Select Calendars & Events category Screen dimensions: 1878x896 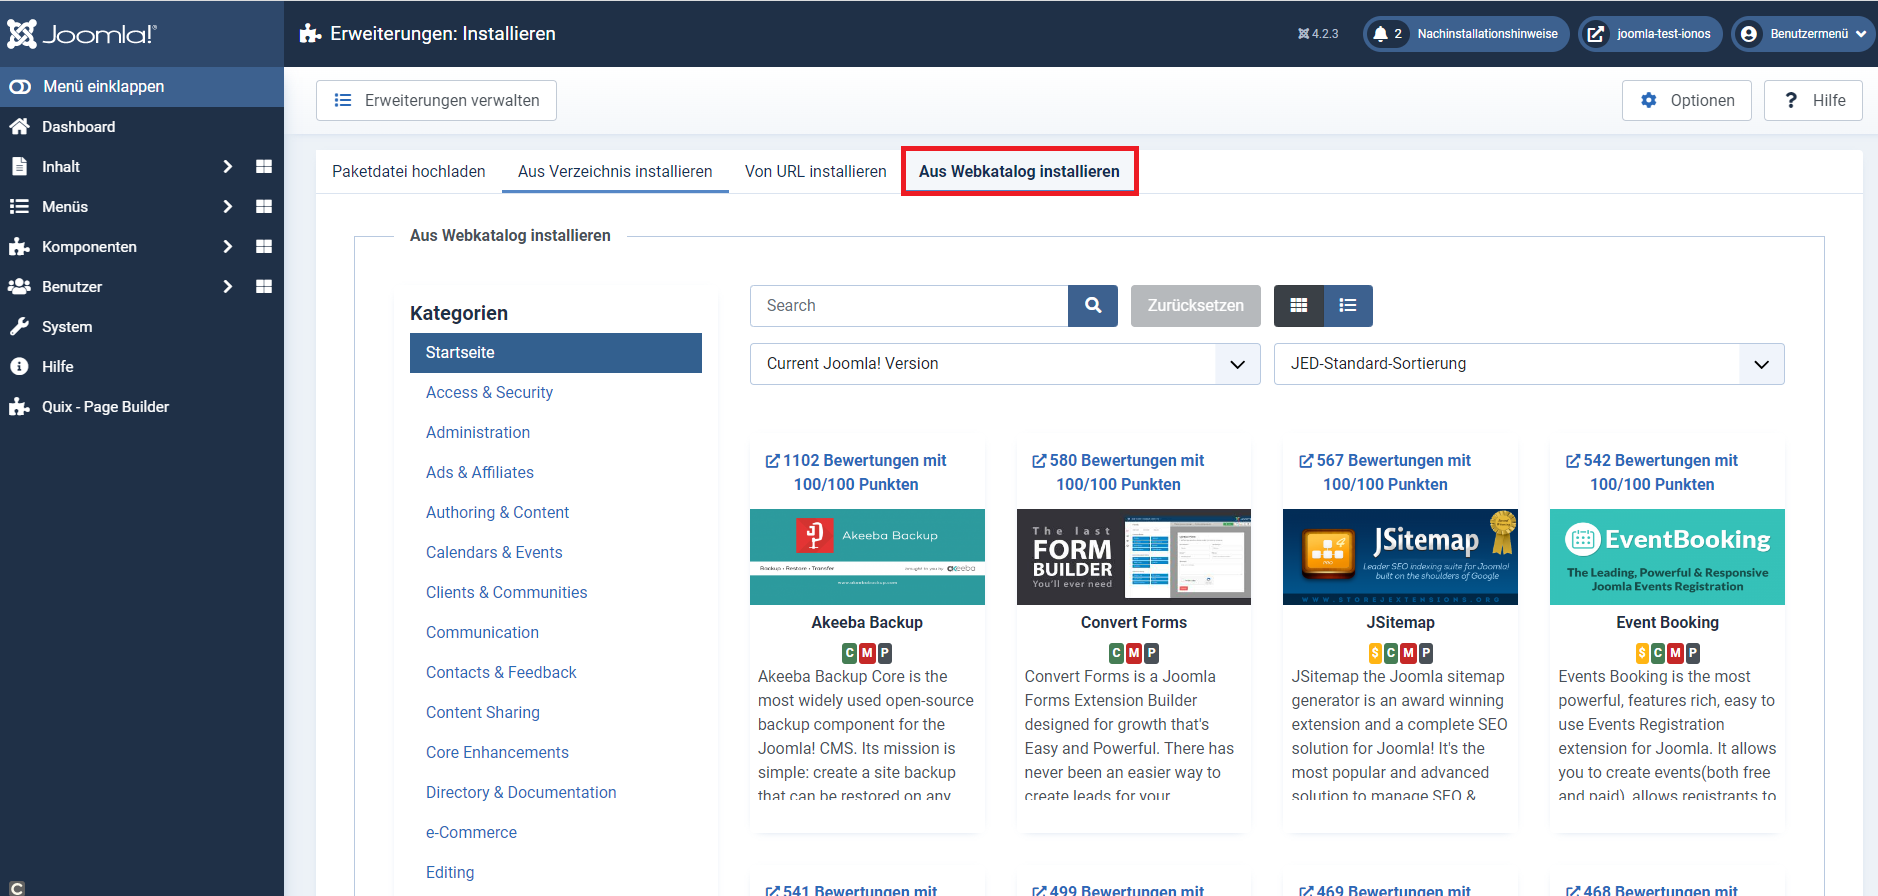point(494,553)
